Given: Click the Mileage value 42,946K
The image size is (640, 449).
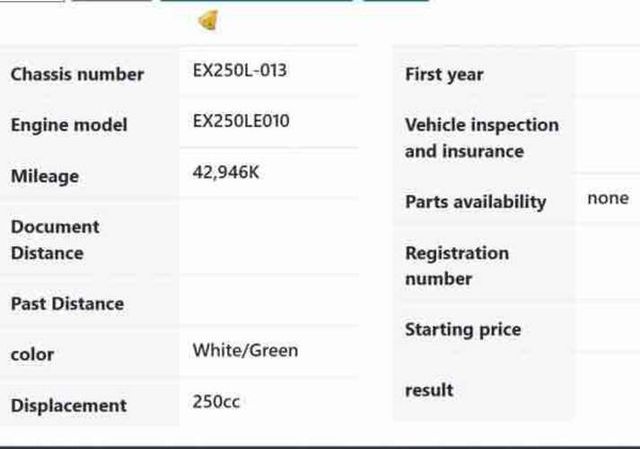Looking at the screenshot, I should pyautogui.click(x=226, y=172).
